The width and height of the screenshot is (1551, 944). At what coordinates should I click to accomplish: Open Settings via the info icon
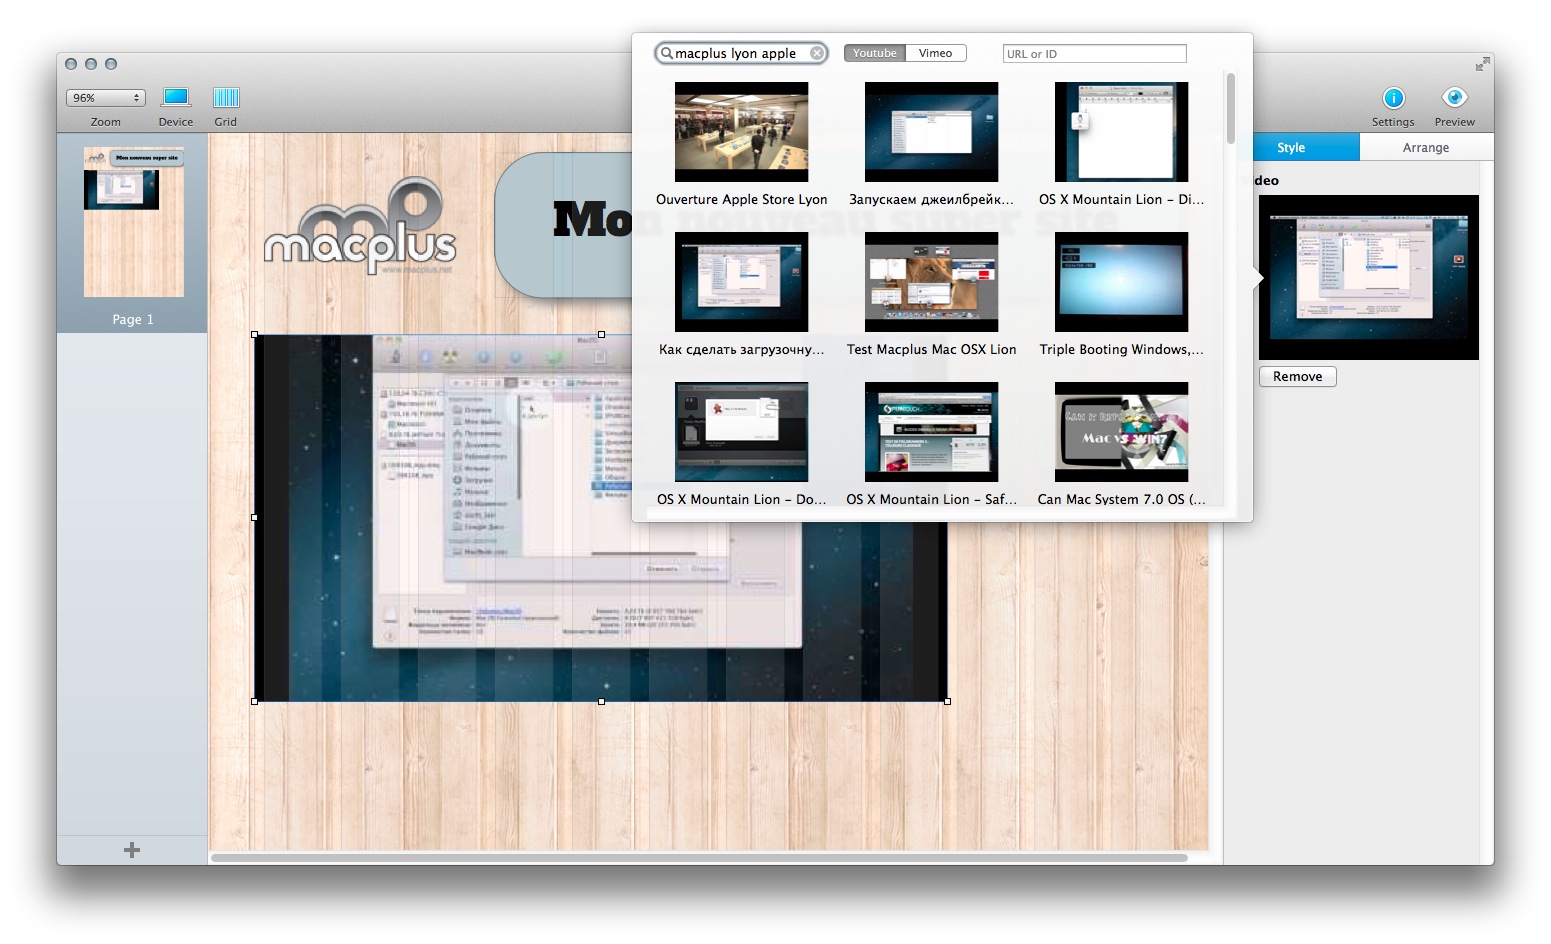pyautogui.click(x=1393, y=97)
